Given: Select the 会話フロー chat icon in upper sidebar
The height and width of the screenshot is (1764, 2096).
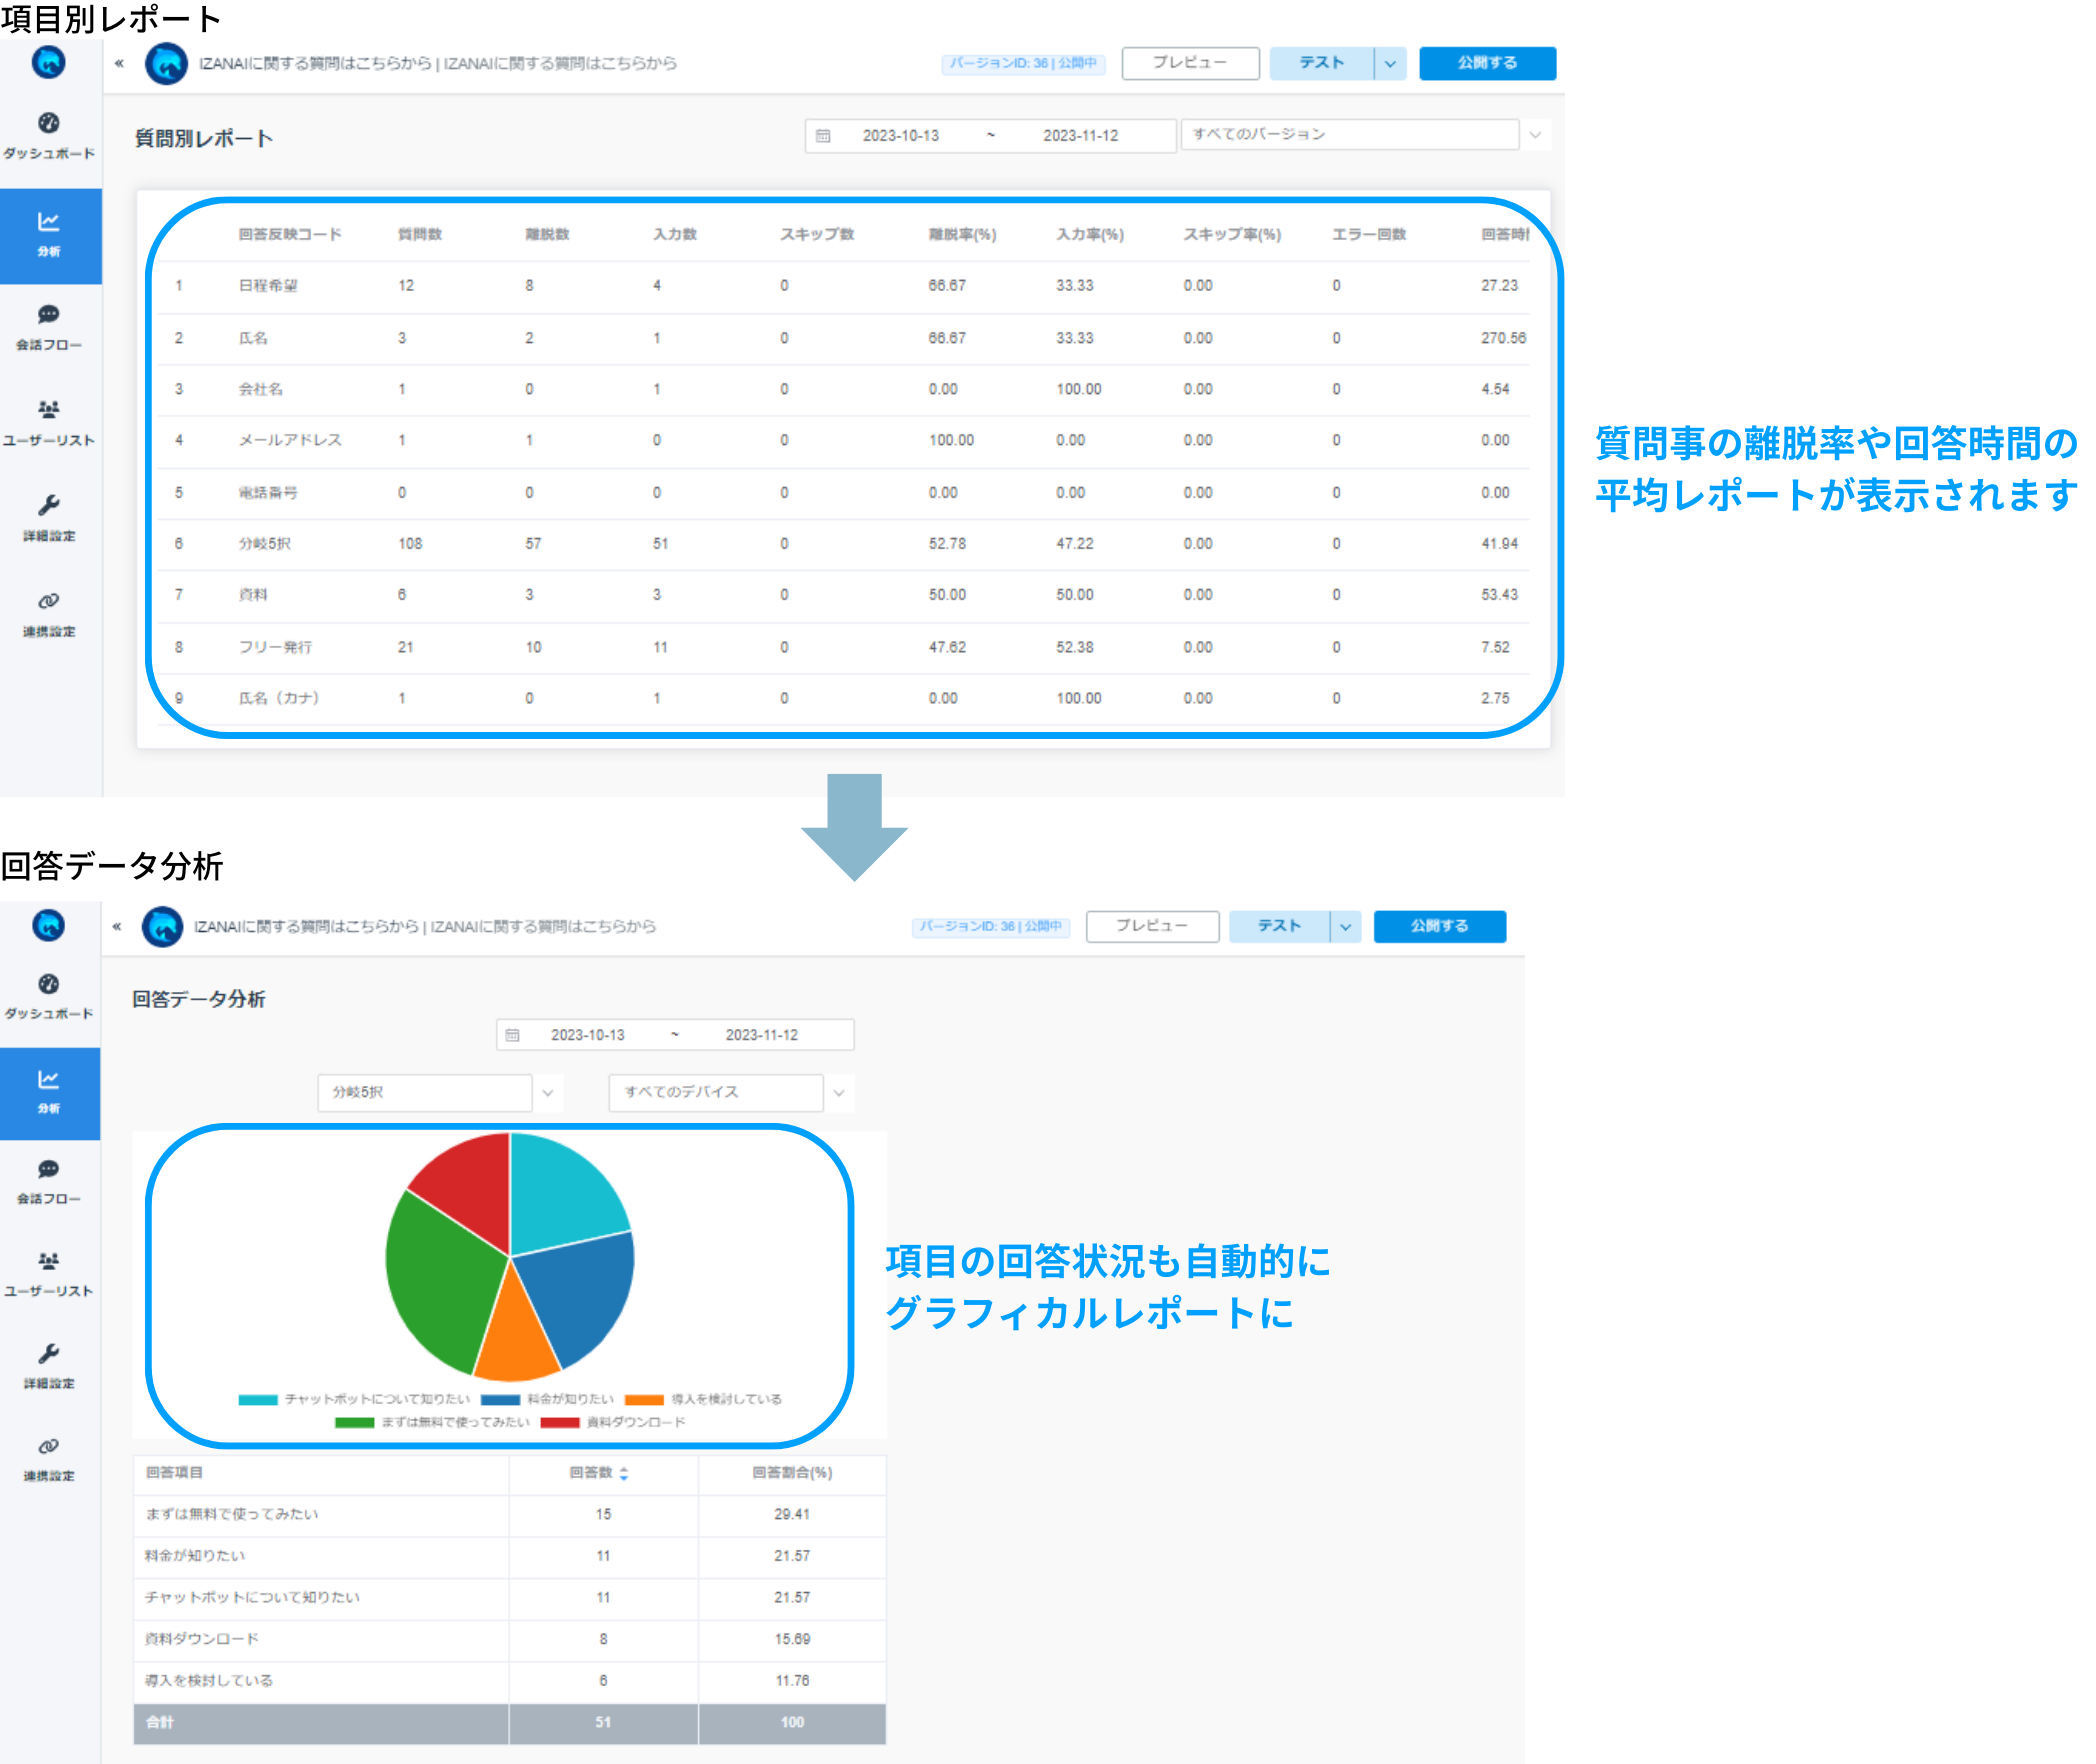Looking at the screenshot, I should click(48, 314).
